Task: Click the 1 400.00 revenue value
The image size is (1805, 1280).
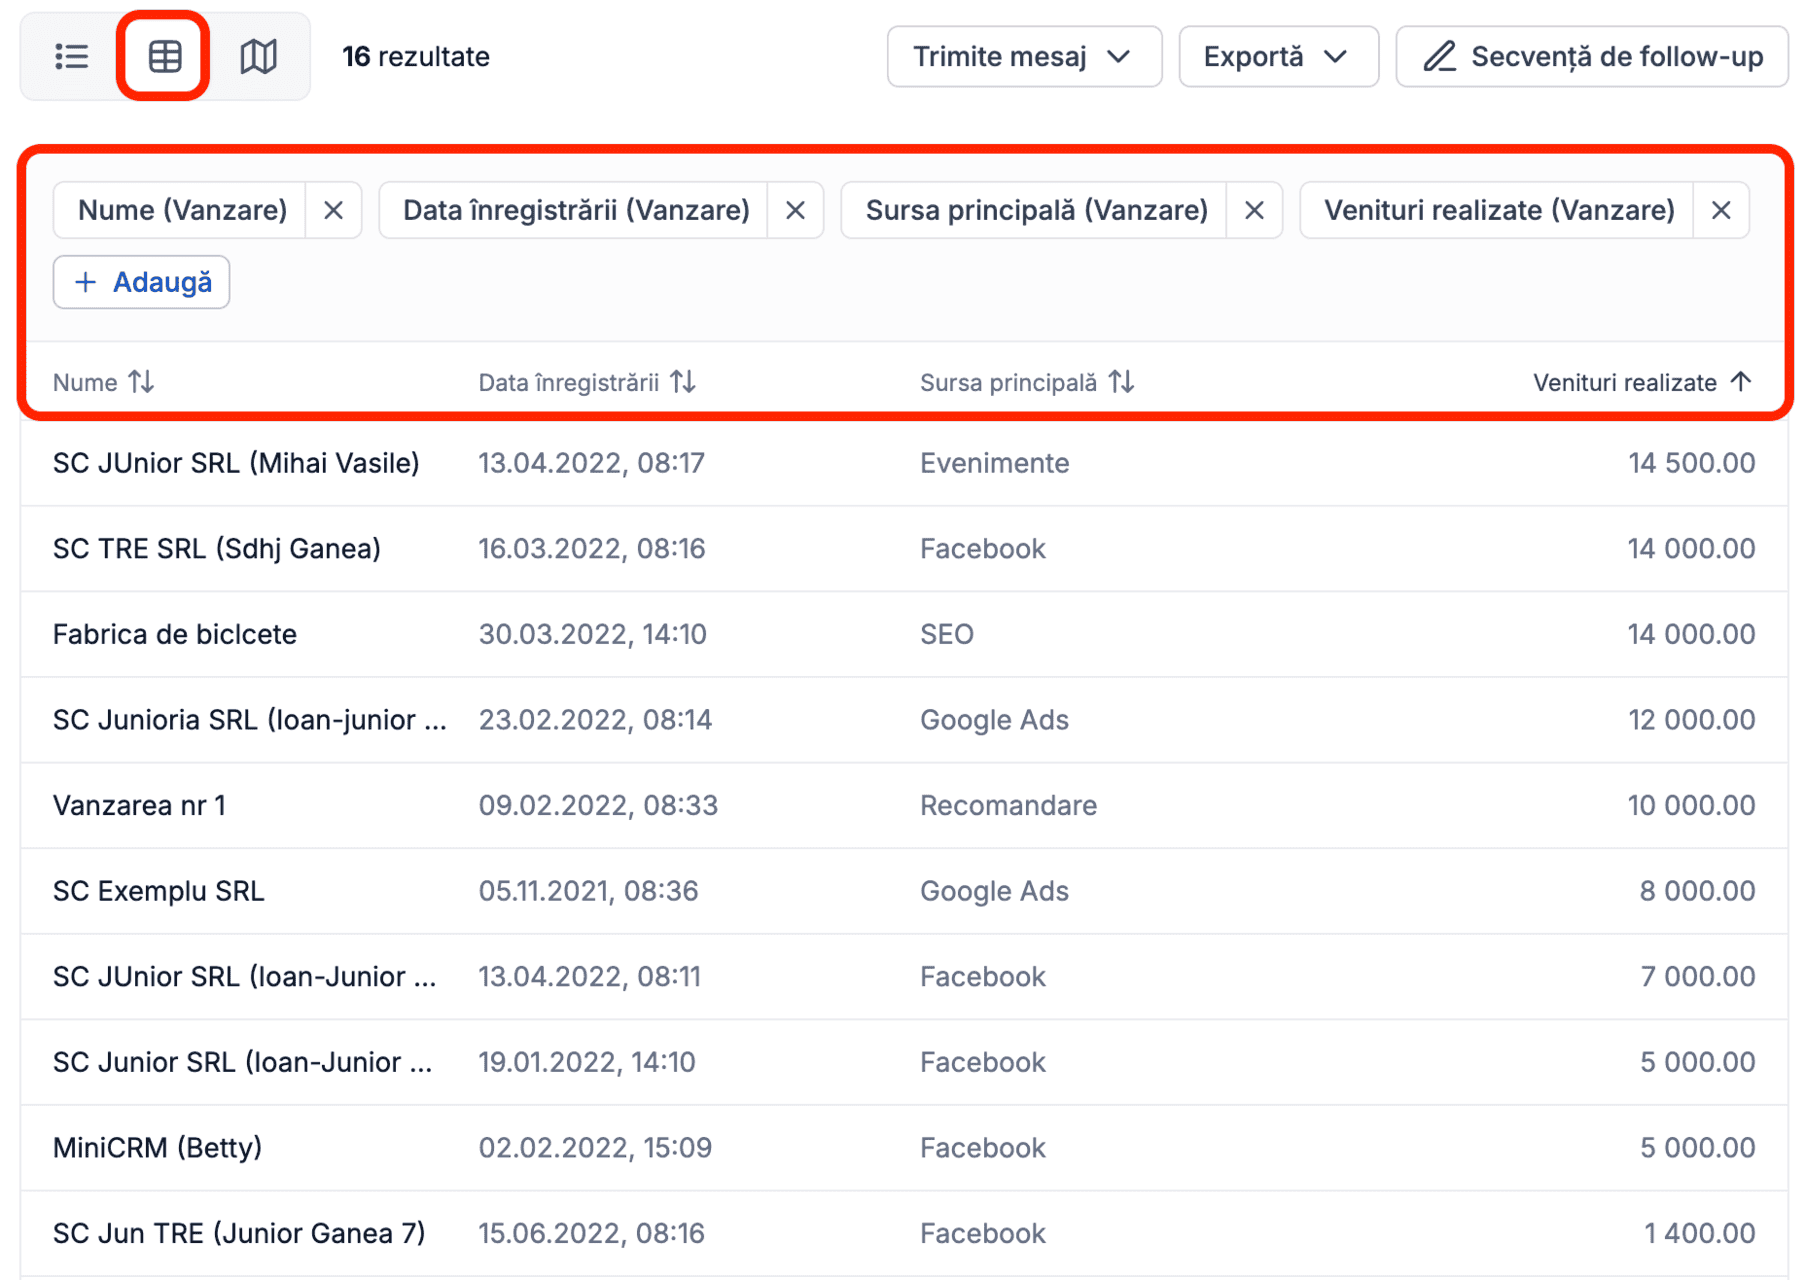Action: (1699, 1233)
